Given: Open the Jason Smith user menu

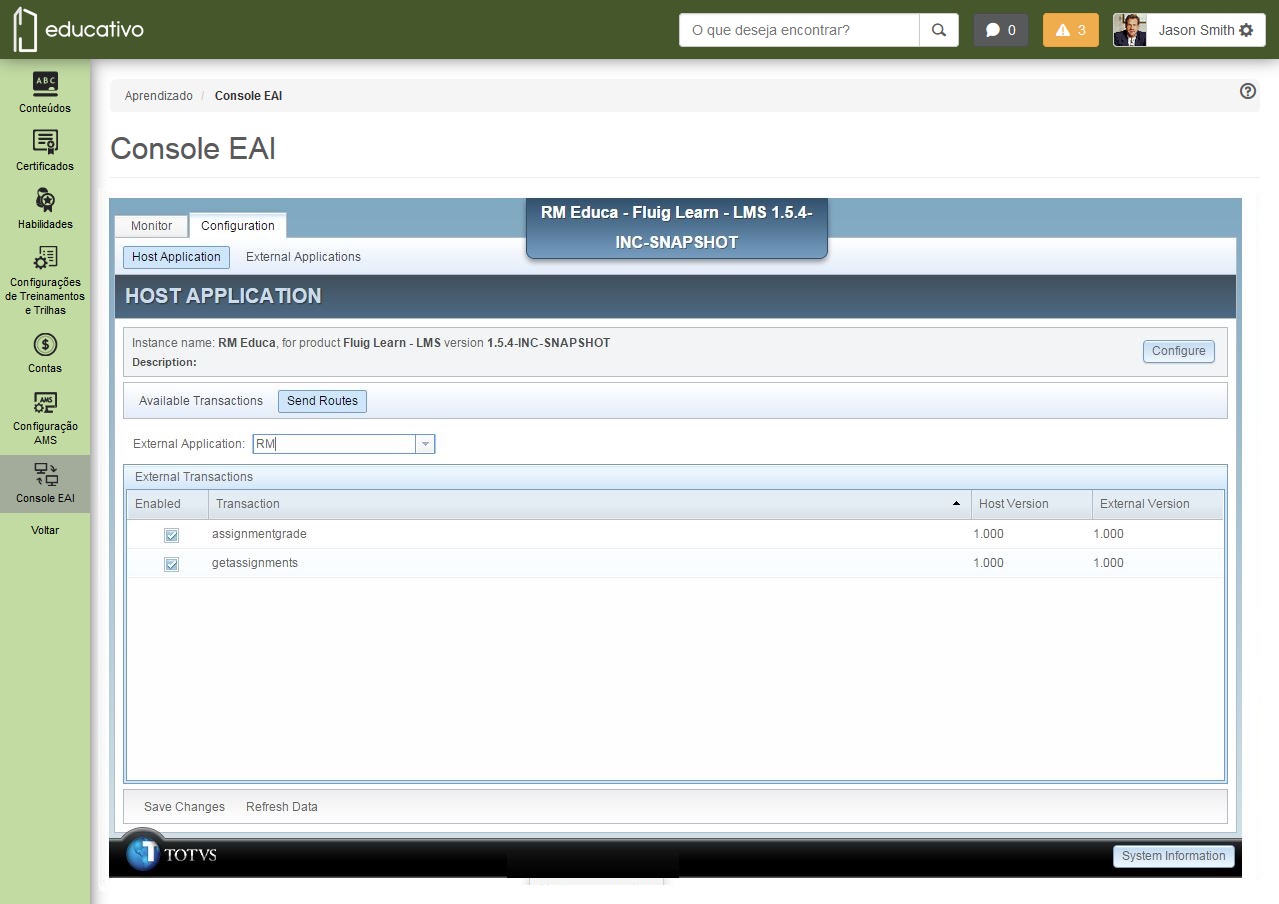Looking at the screenshot, I should (x=1189, y=30).
